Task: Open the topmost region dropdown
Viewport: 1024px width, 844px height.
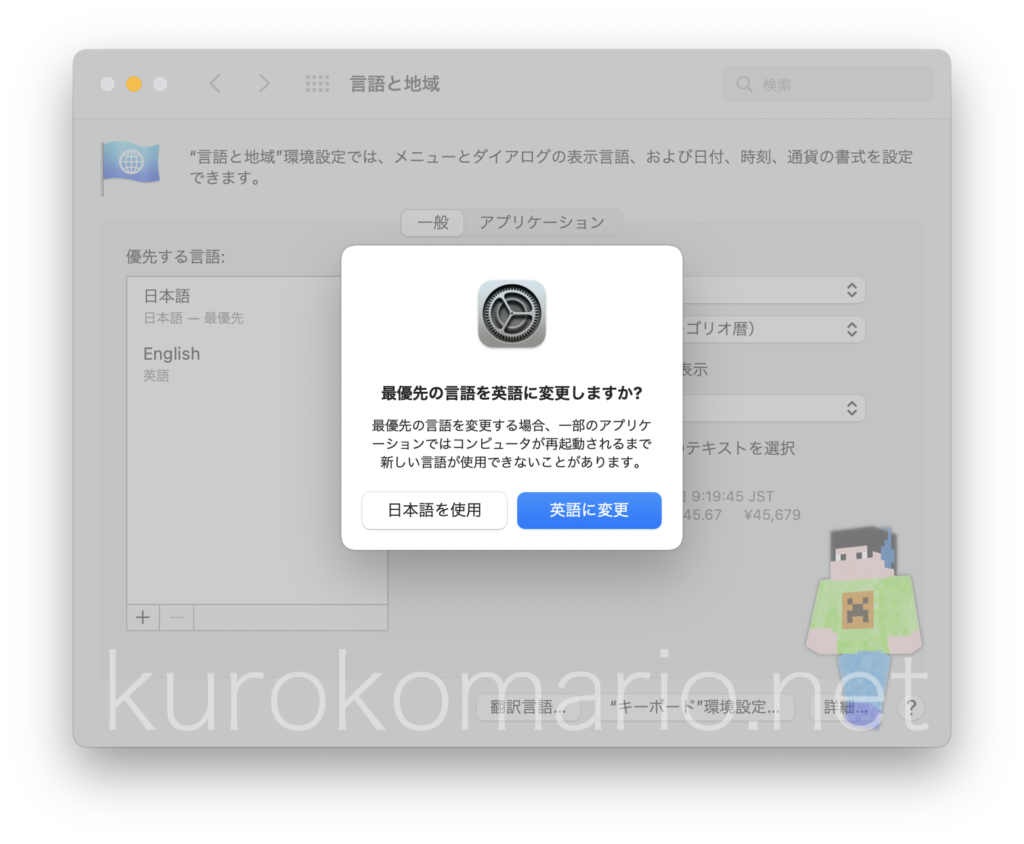Action: [774, 290]
